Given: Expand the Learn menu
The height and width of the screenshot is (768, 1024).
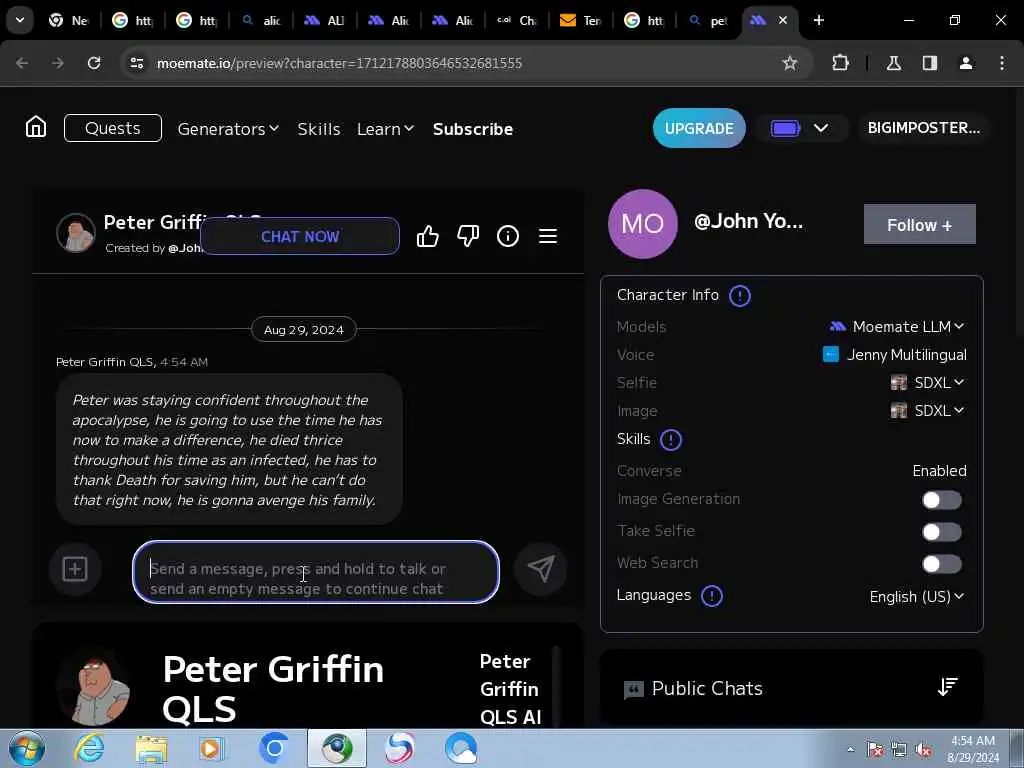Looking at the screenshot, I should [x=385, y=129].
